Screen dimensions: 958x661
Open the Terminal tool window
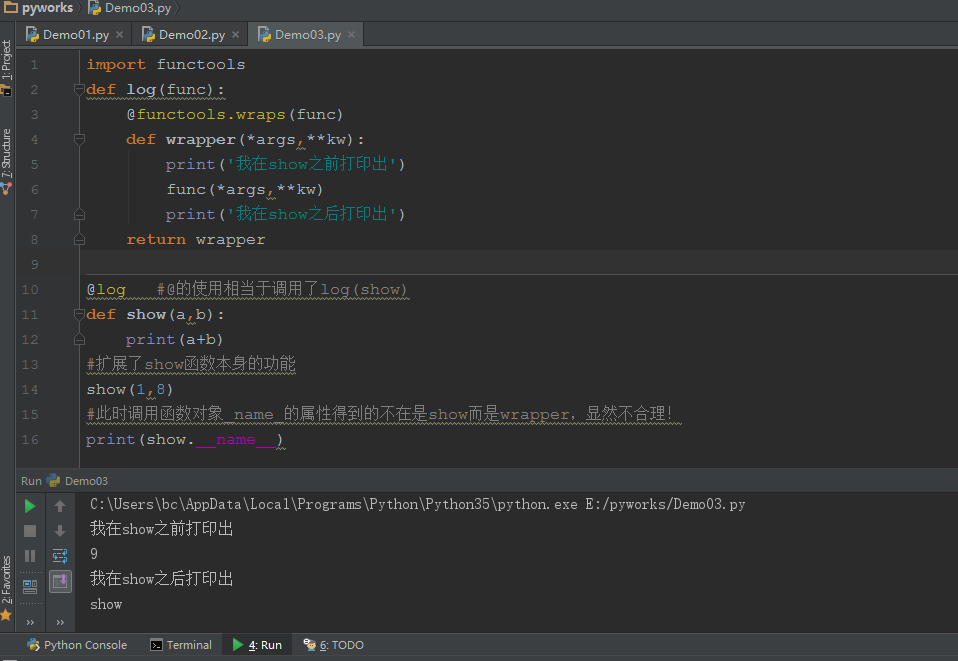[181, 645]
